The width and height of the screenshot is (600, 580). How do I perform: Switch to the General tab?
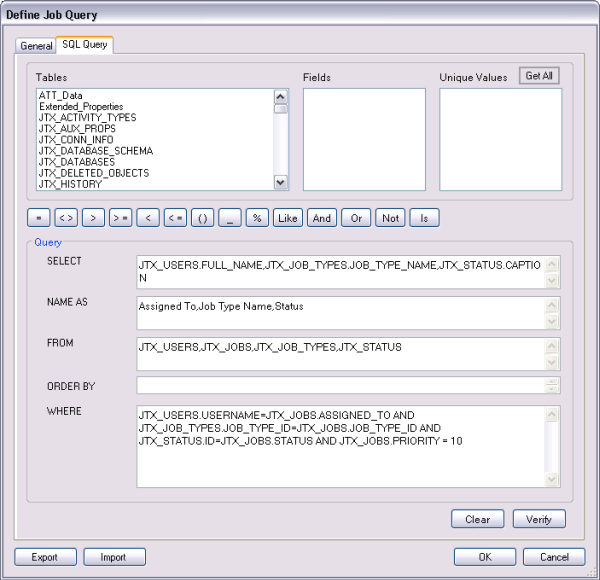pyautogui.click(x=36, y=46)
